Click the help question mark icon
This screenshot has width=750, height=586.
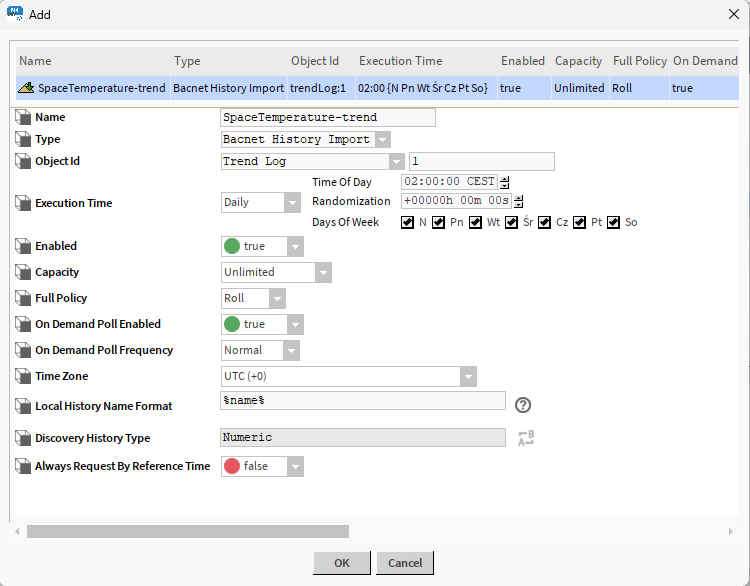pos(522,405)
